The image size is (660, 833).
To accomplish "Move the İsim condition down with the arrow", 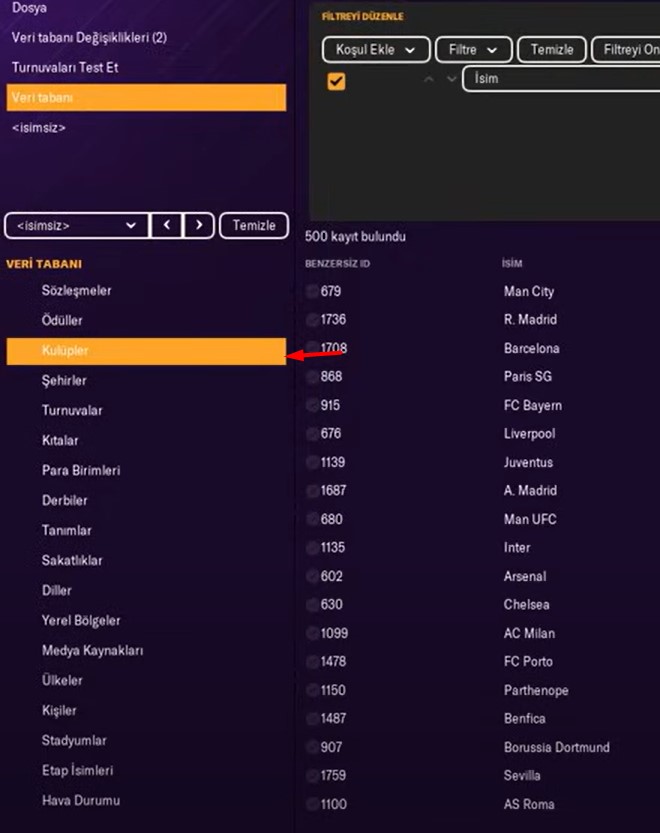I will pos(451,79).
